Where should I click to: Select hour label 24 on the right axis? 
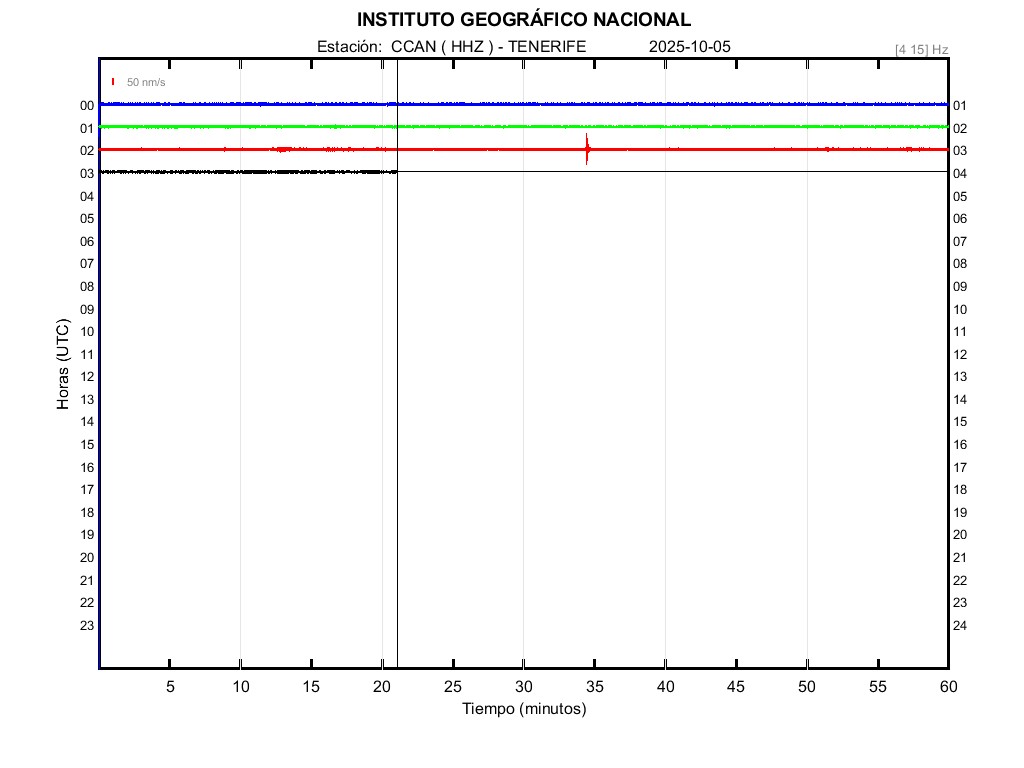point(960,626)
